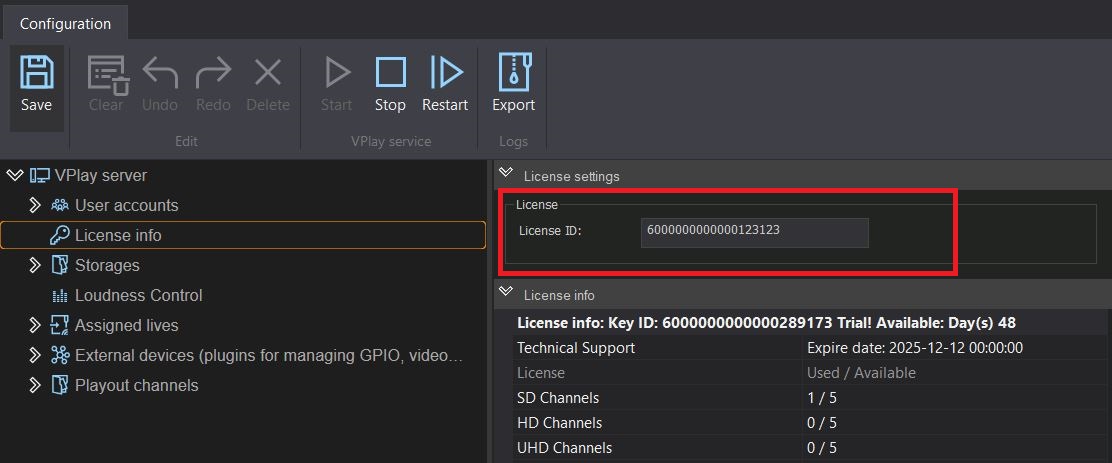Select the VPlay server monitor icon
The image size is (1112, 463).
[40, 175]
